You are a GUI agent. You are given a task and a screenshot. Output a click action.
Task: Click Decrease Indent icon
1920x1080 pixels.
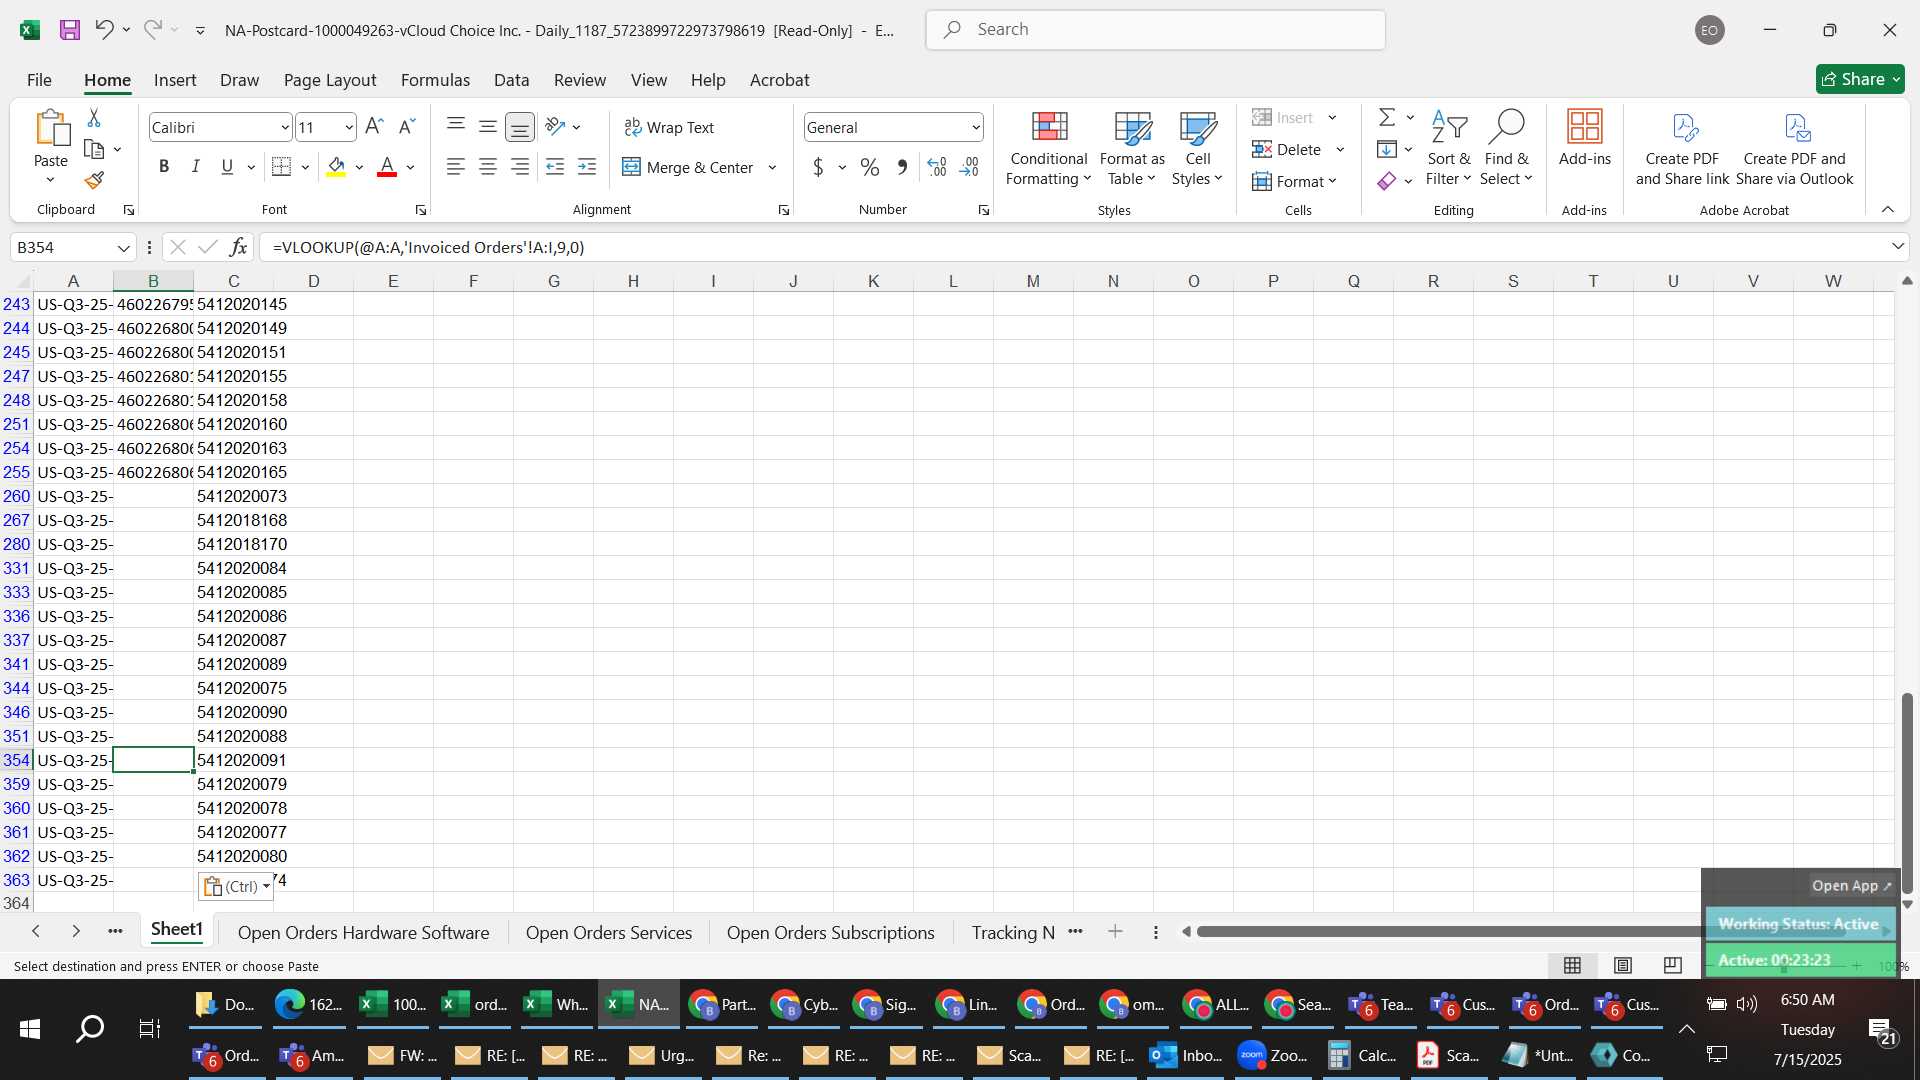(x=555, y=167)
